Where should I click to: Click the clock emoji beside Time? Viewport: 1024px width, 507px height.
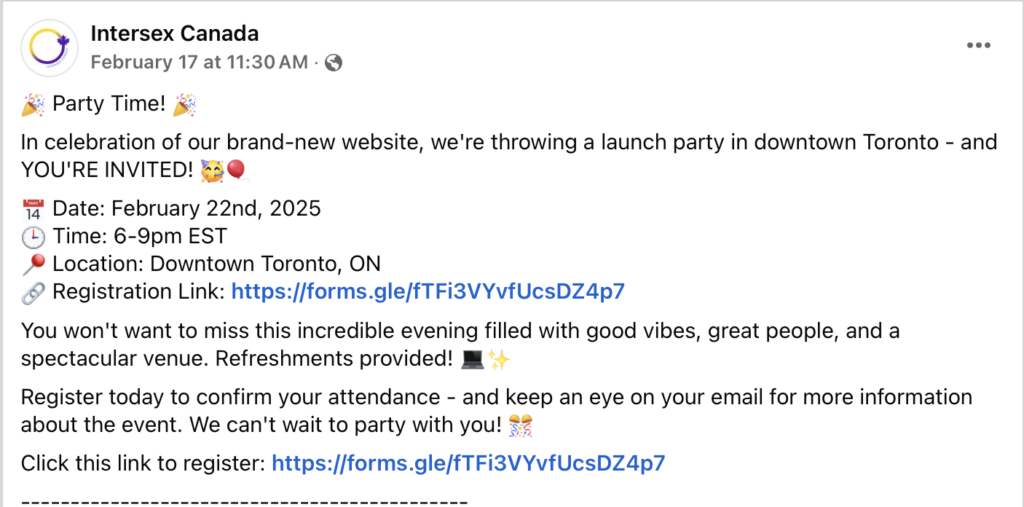(33, 237)
